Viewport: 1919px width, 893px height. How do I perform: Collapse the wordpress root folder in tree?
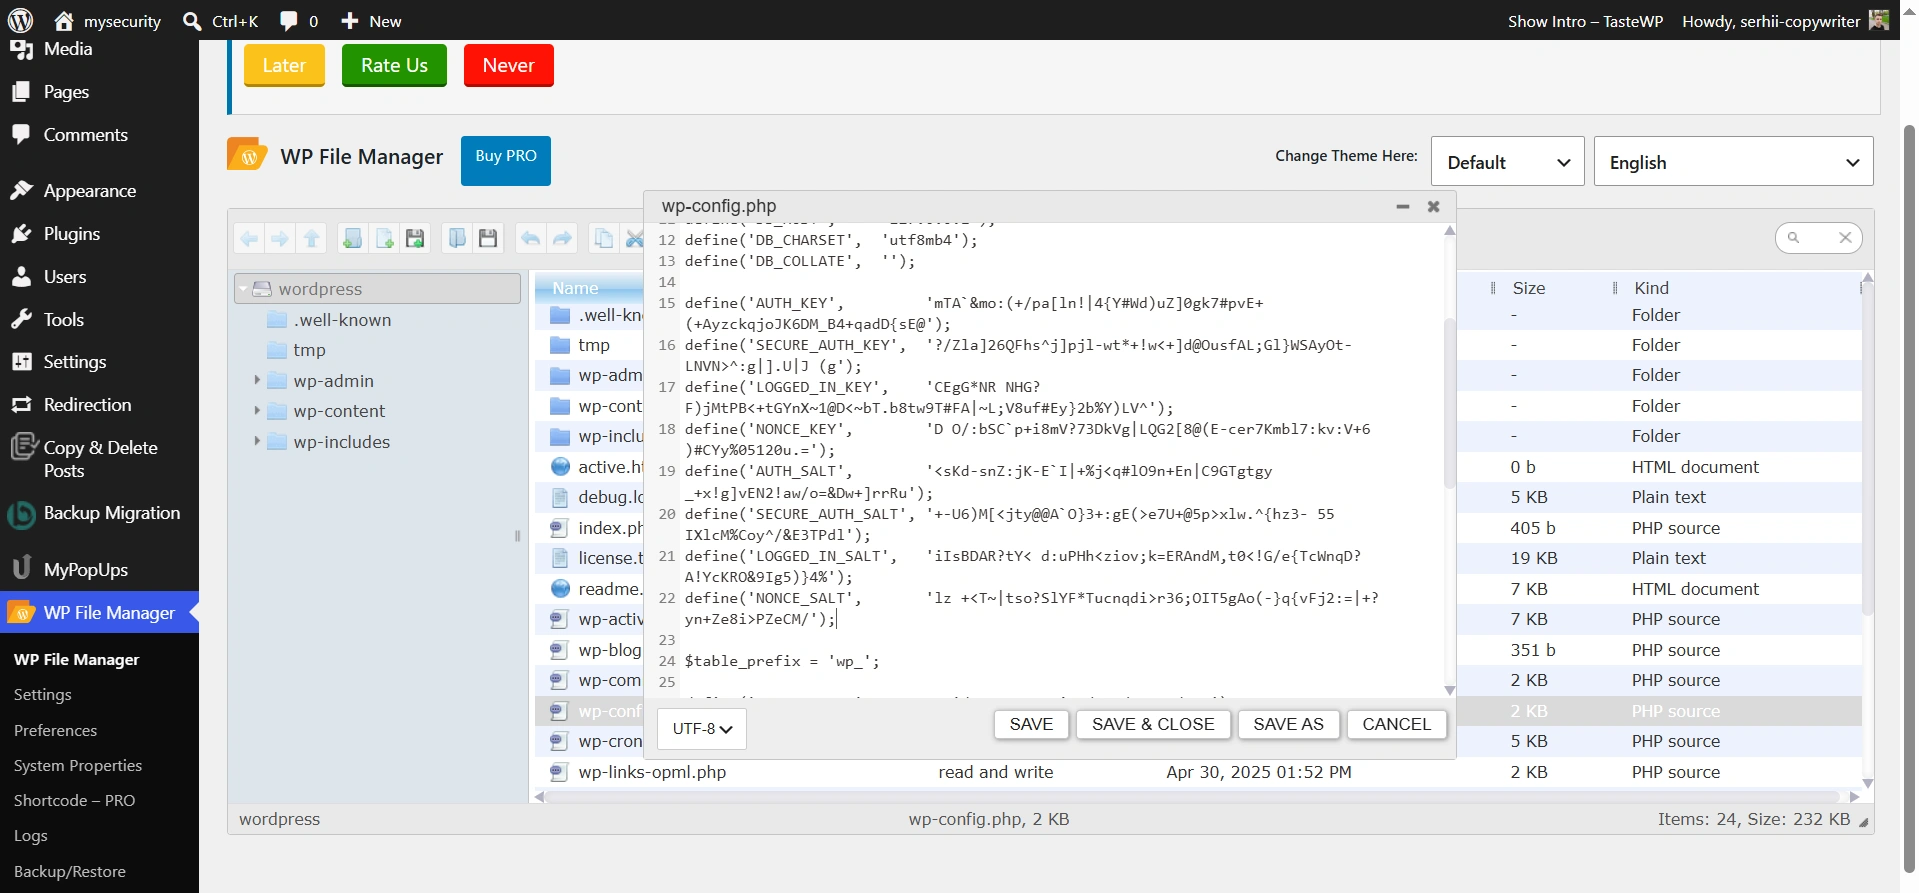243,289
